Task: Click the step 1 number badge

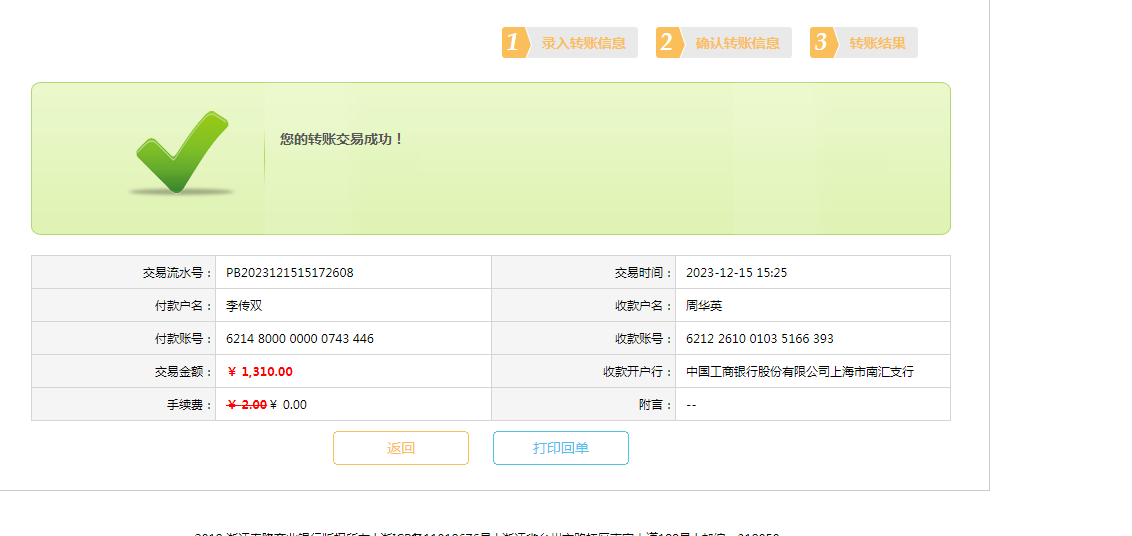Action: (x=514, y=43)
